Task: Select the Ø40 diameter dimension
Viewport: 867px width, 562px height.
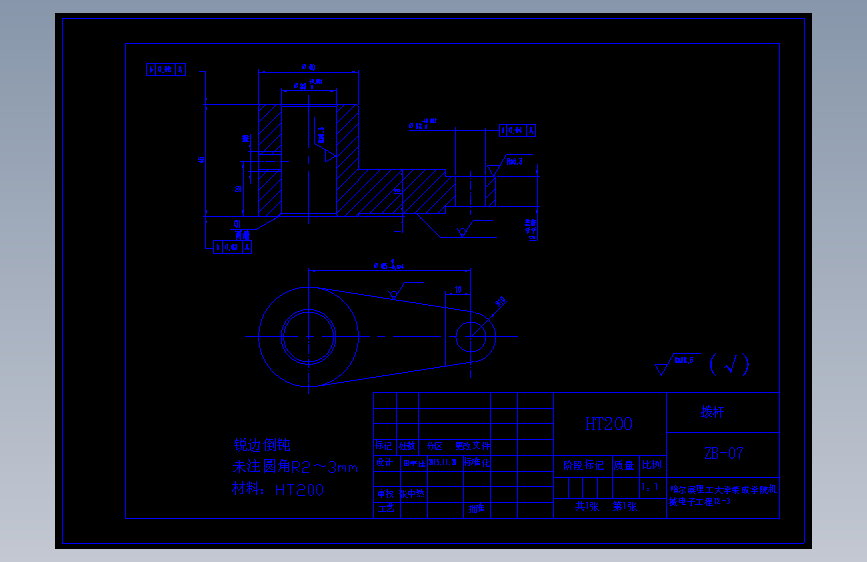Action: 309,67
